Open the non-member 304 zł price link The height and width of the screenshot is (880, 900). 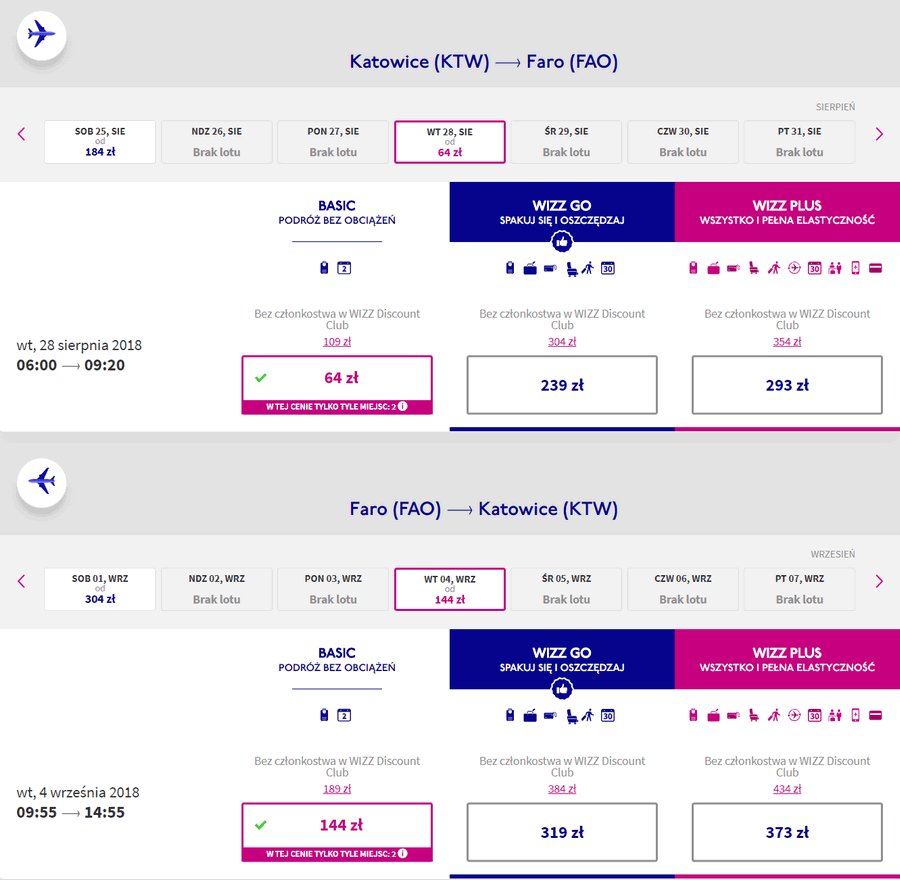tap(562, 342)
